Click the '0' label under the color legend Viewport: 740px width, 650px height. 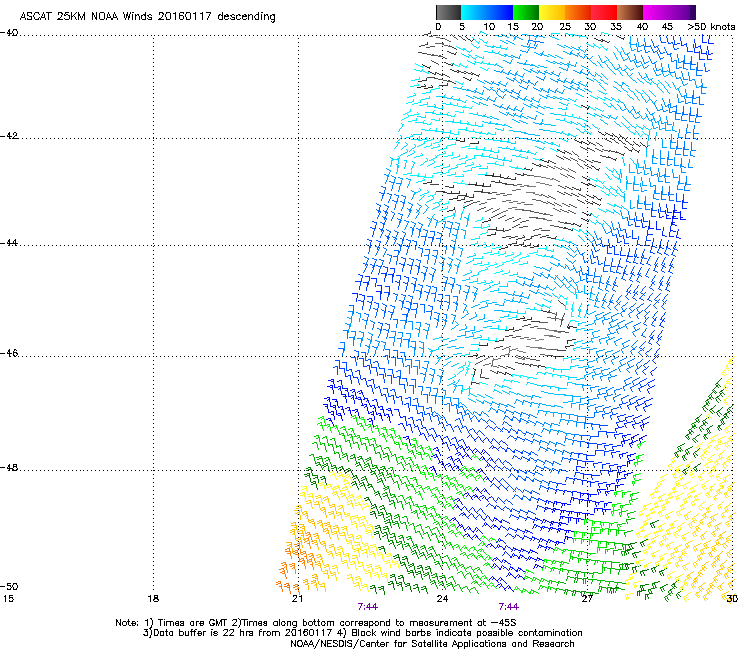click(438, 27)
